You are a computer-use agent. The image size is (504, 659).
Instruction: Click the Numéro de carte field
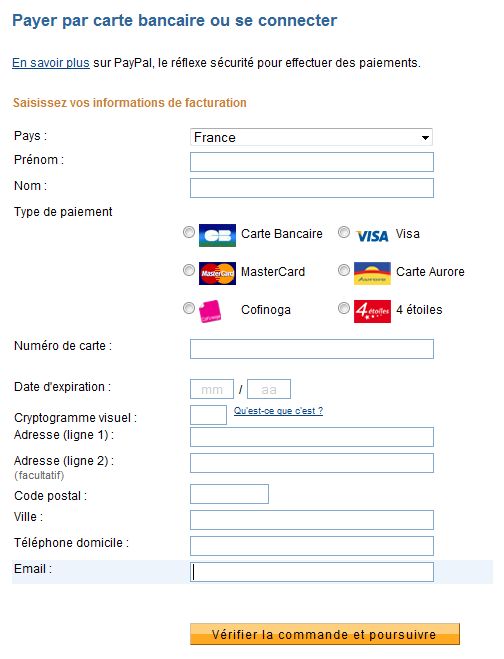[311, 349]
